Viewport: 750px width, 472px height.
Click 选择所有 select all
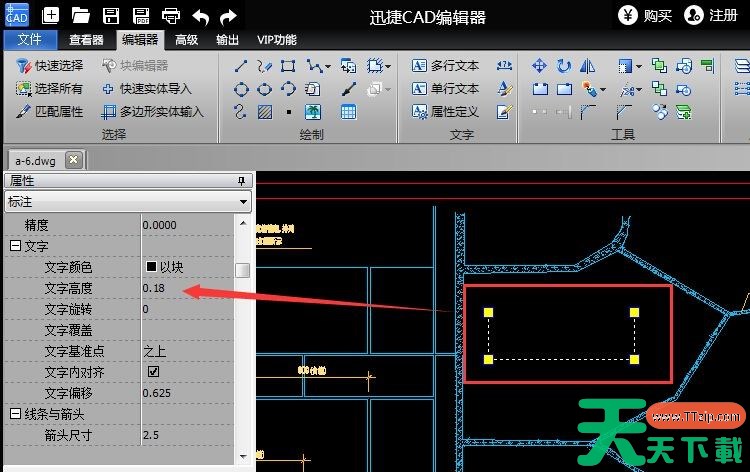point(49,88)
